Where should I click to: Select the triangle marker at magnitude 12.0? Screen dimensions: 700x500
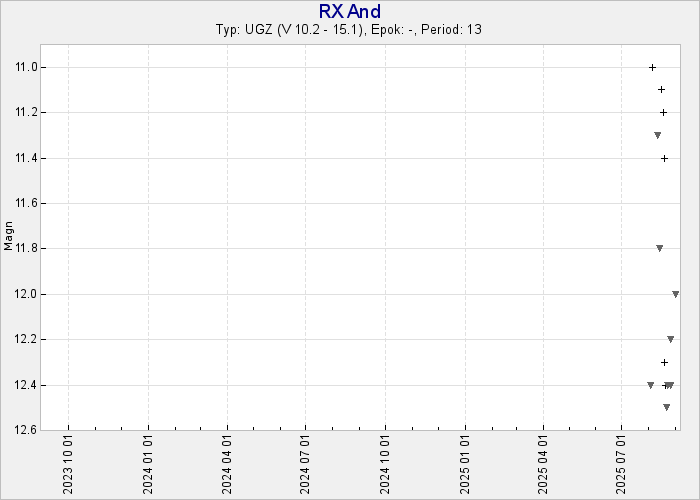[675, 294]
